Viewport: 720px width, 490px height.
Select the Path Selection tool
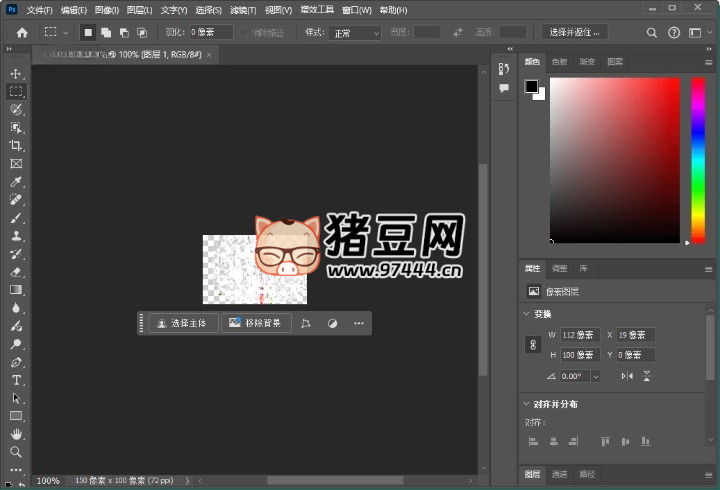click(x=16, y=398)
